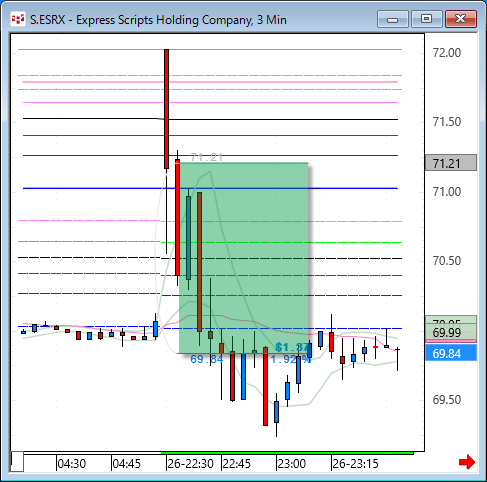
Task: Click the 69.99 price label on axis
Action: (x=451, y=332)
